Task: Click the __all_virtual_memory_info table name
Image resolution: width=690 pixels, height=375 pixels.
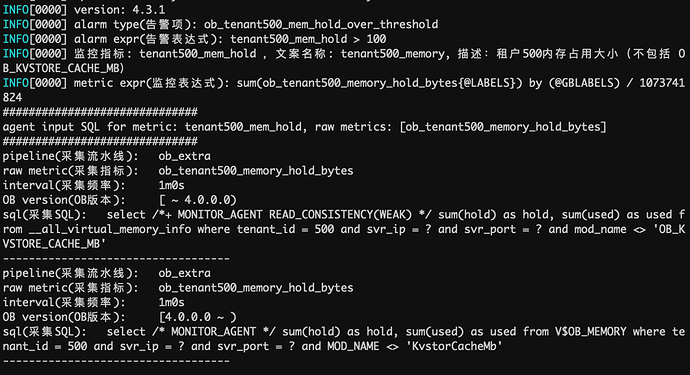Action: coord(110,229)
